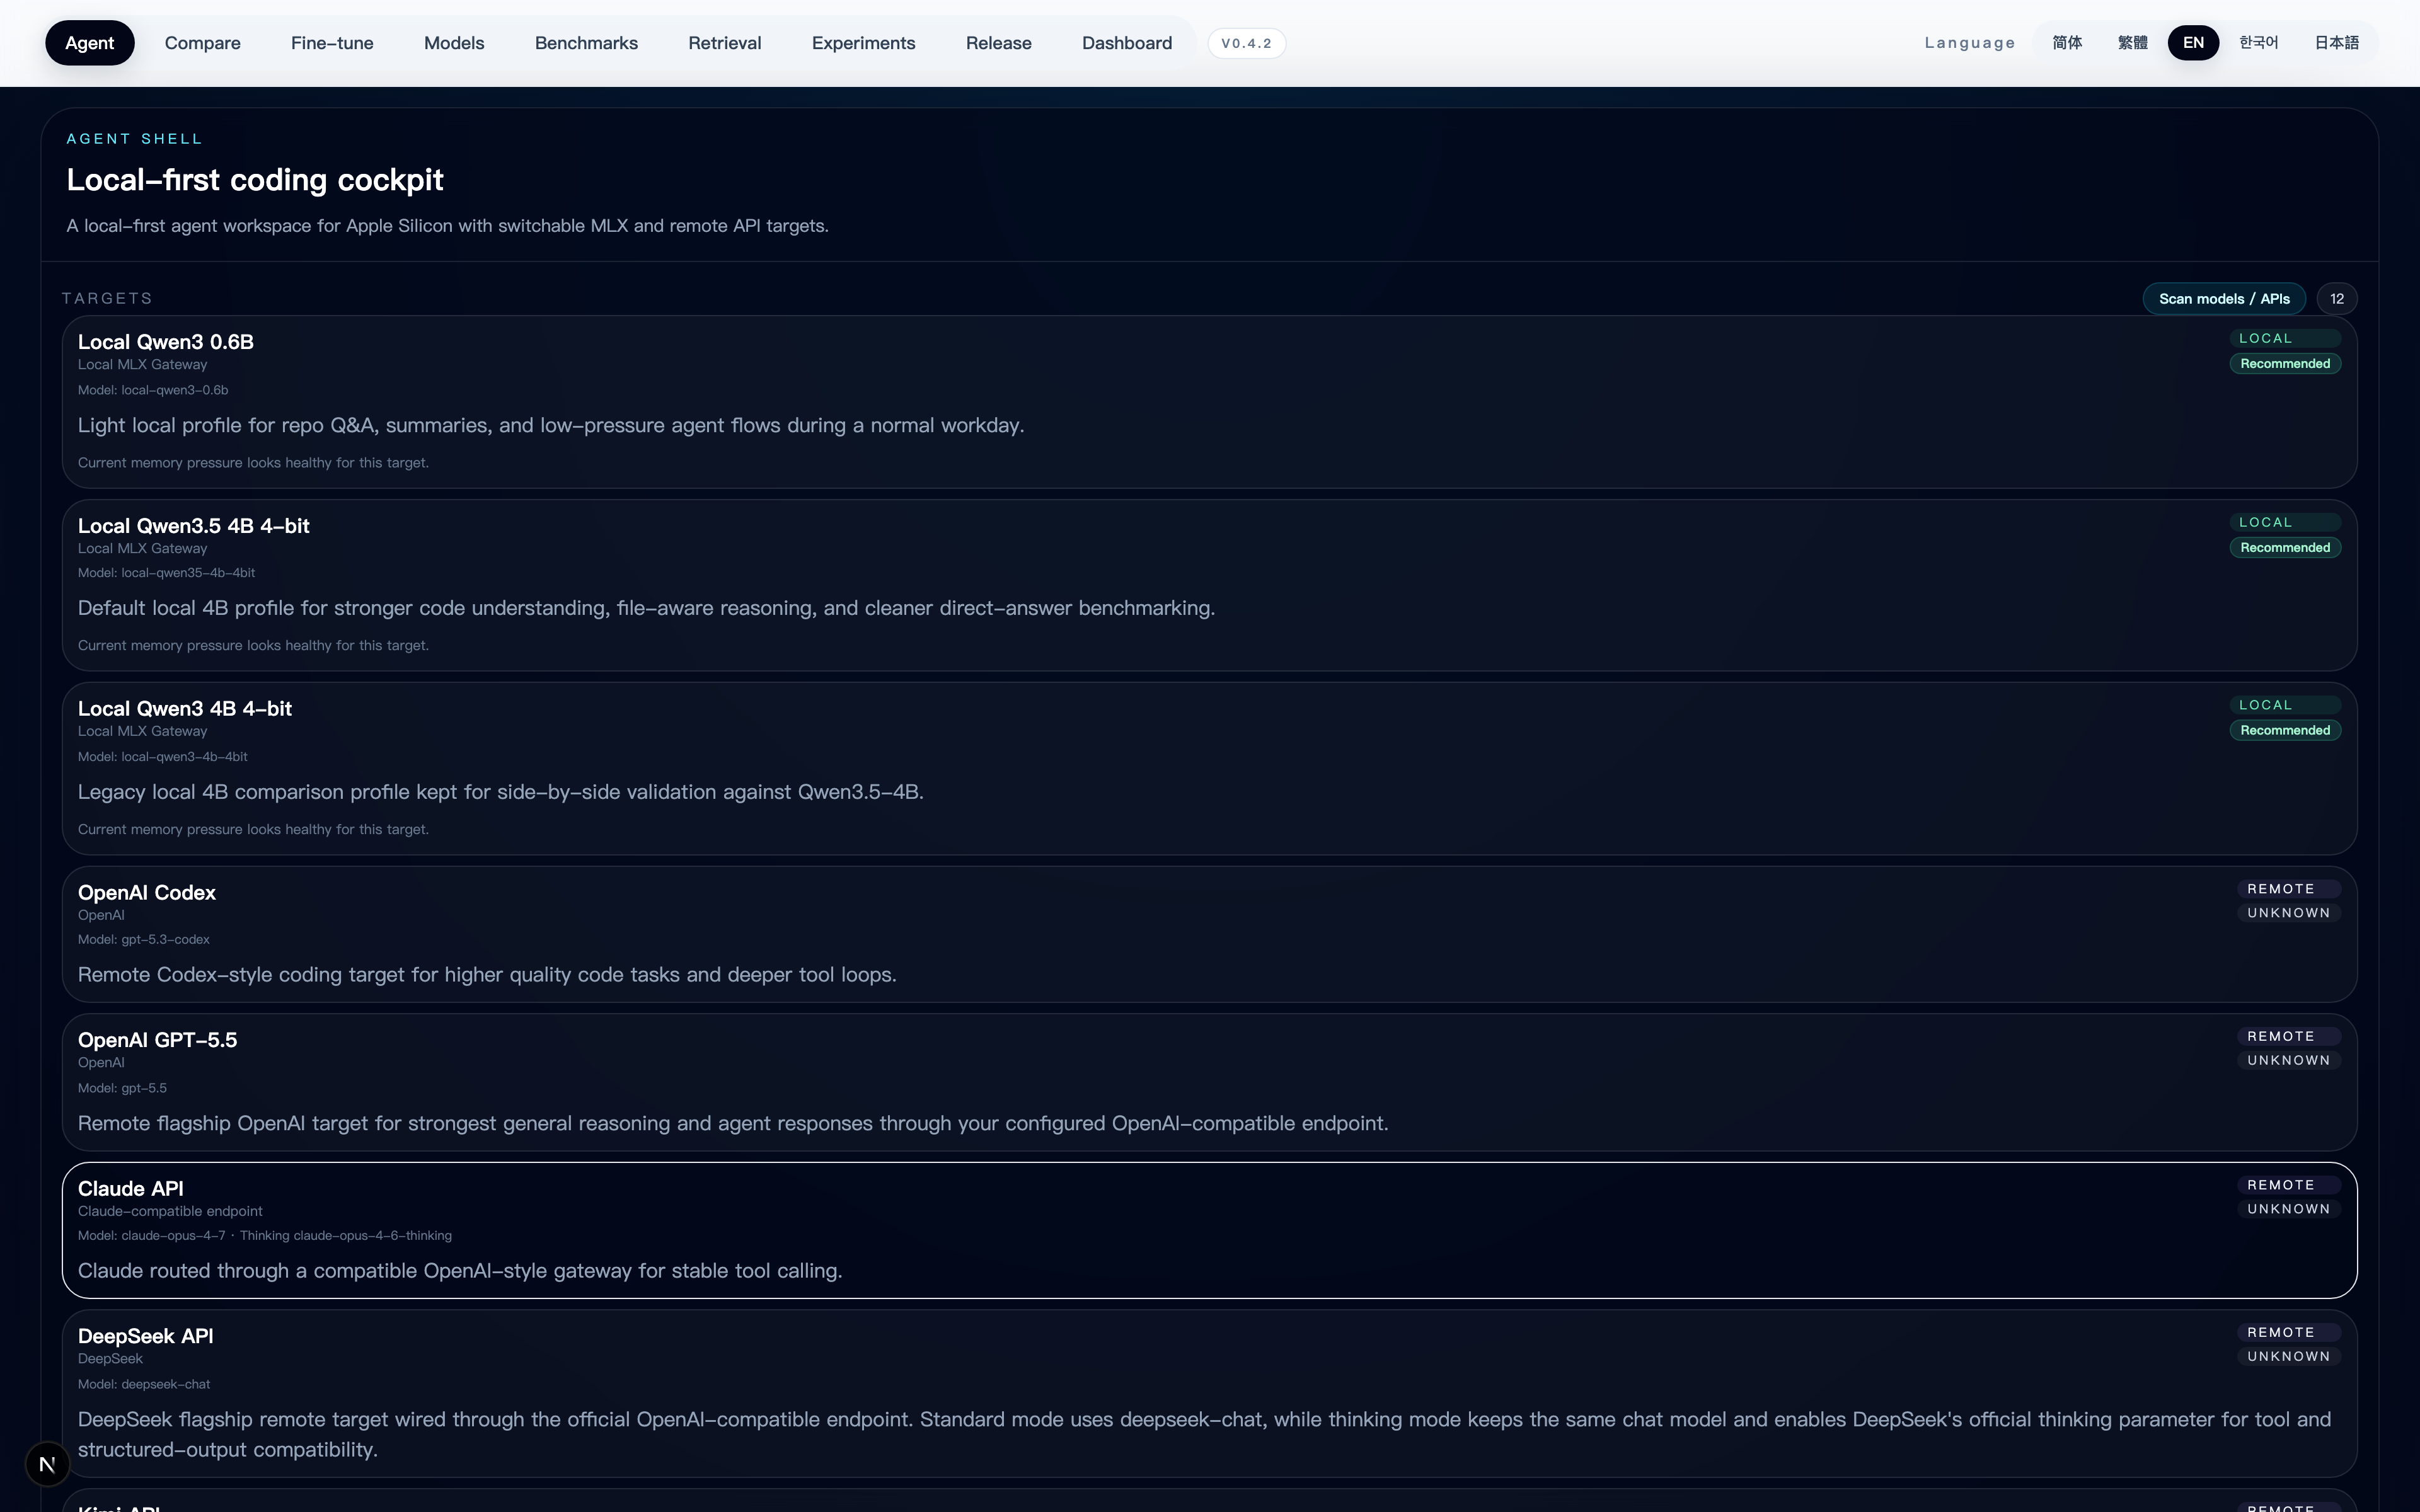Click 'Model: gpt-5.3-codex' text
The height and width of the screenshot is (1512, 2420).
click(144, 940)
